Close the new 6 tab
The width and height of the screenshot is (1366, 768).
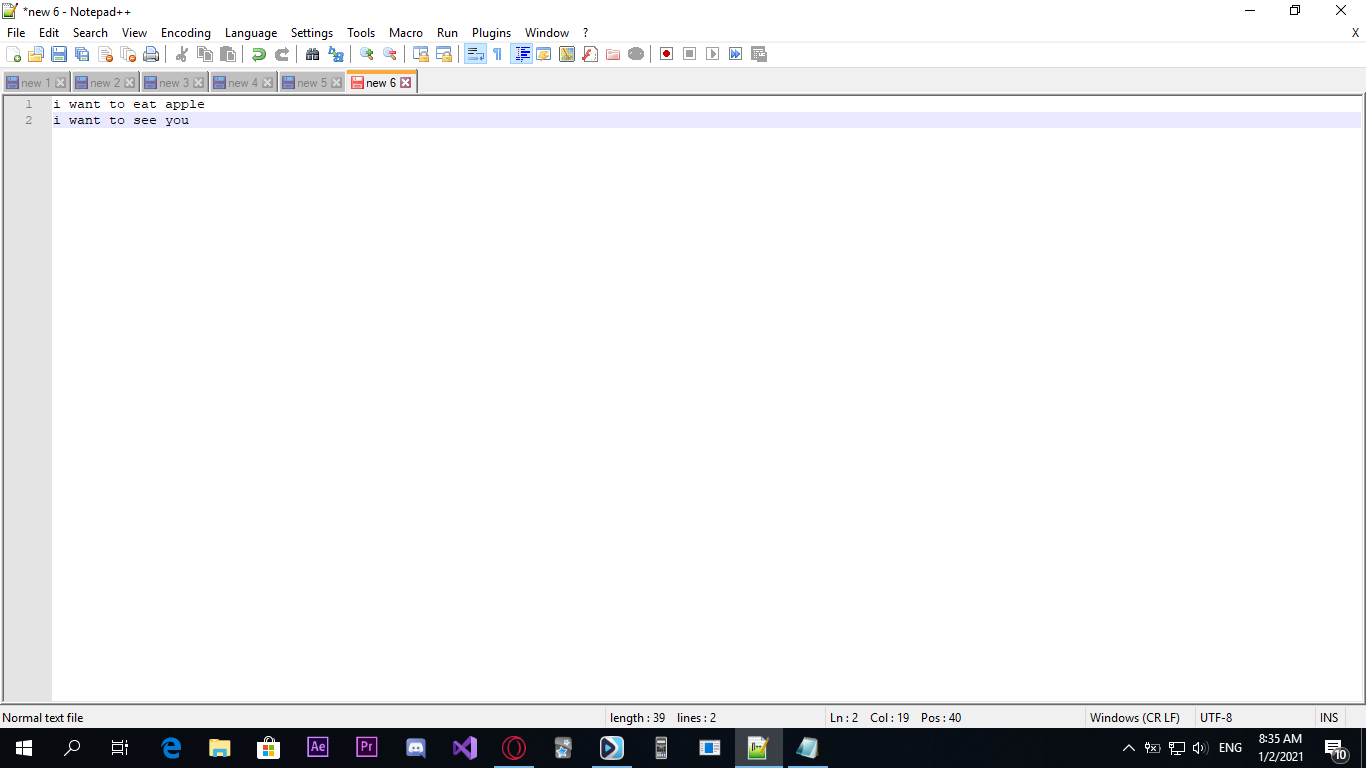pyautogui.click(x=406, y=83)
